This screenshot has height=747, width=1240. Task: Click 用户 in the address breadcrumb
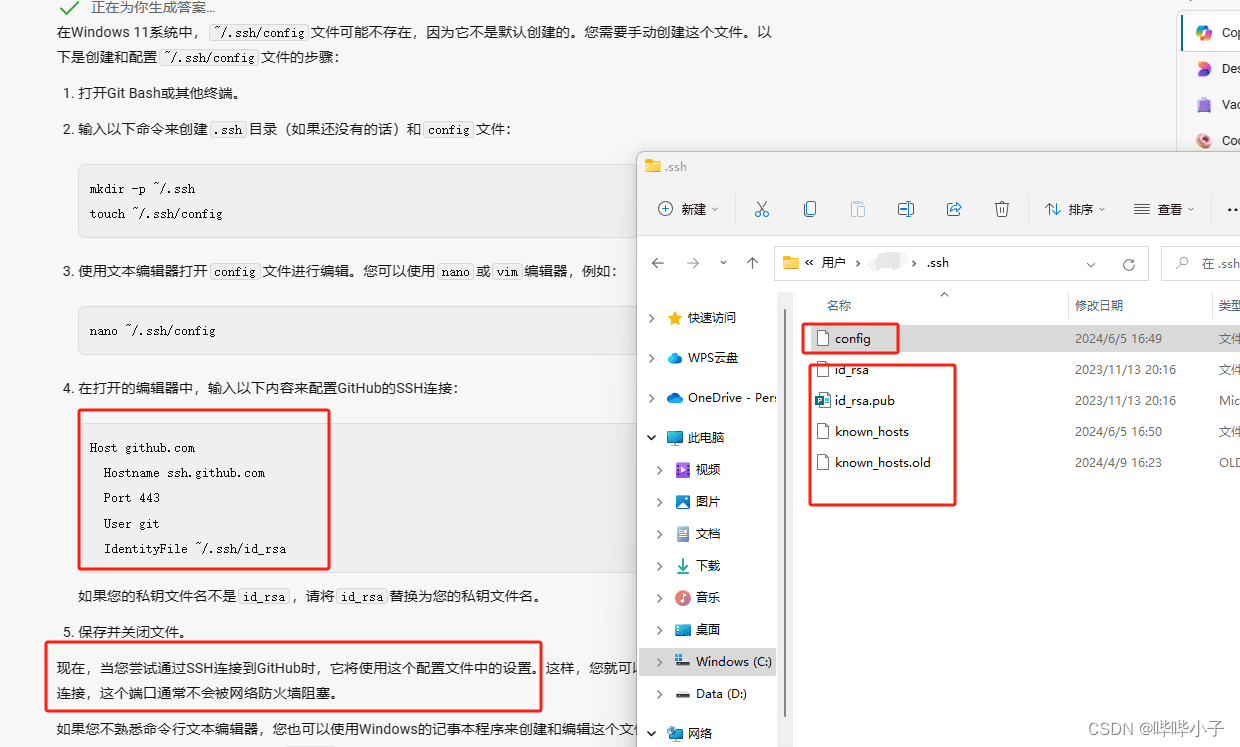pos(833,263)
